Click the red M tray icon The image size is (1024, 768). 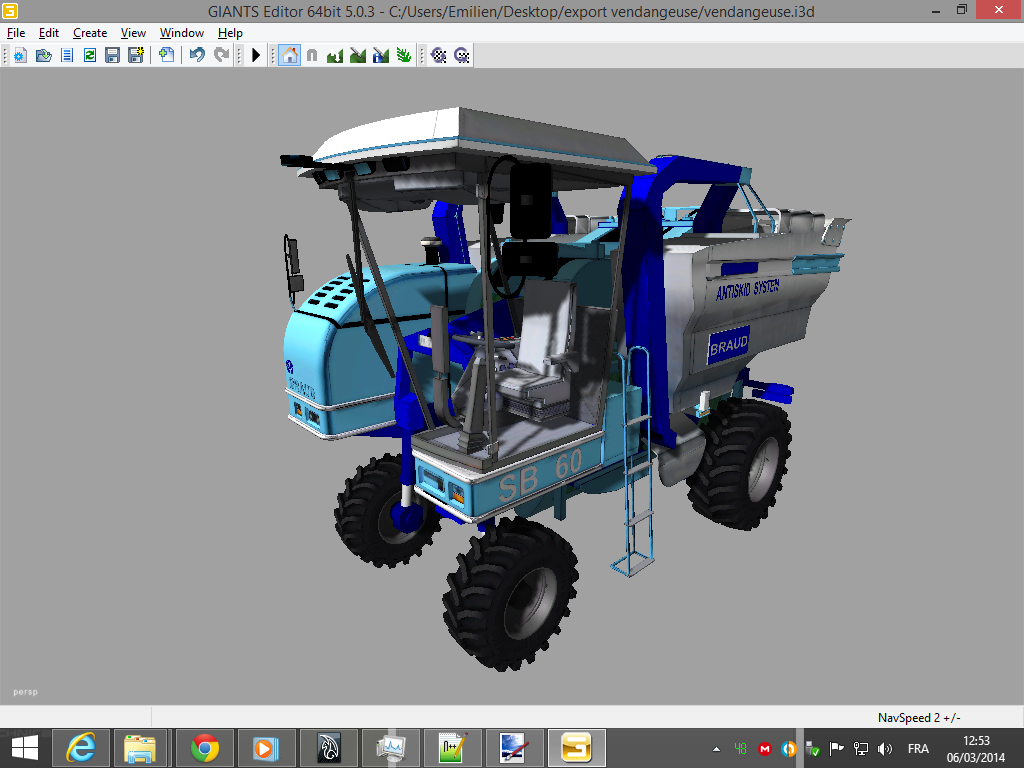coord(765,749)
